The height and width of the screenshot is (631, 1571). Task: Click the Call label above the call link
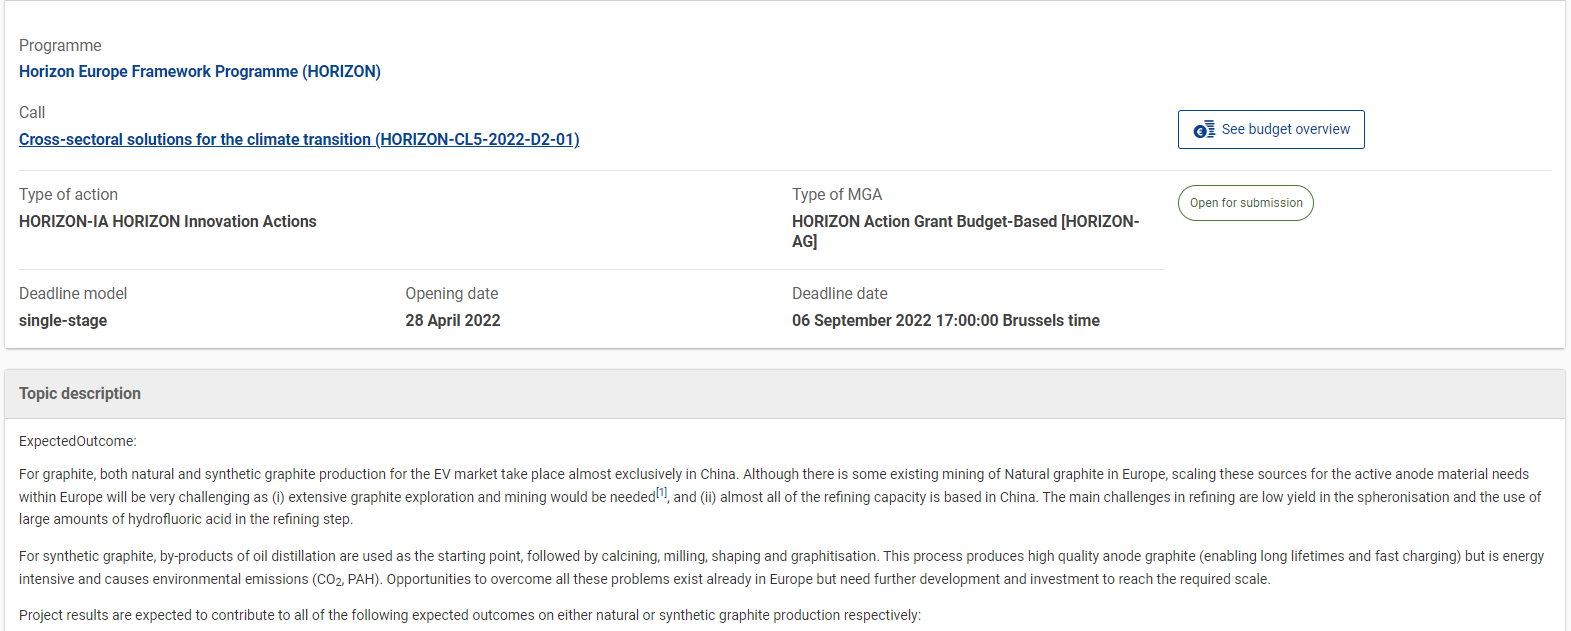[x=32, y=112]
